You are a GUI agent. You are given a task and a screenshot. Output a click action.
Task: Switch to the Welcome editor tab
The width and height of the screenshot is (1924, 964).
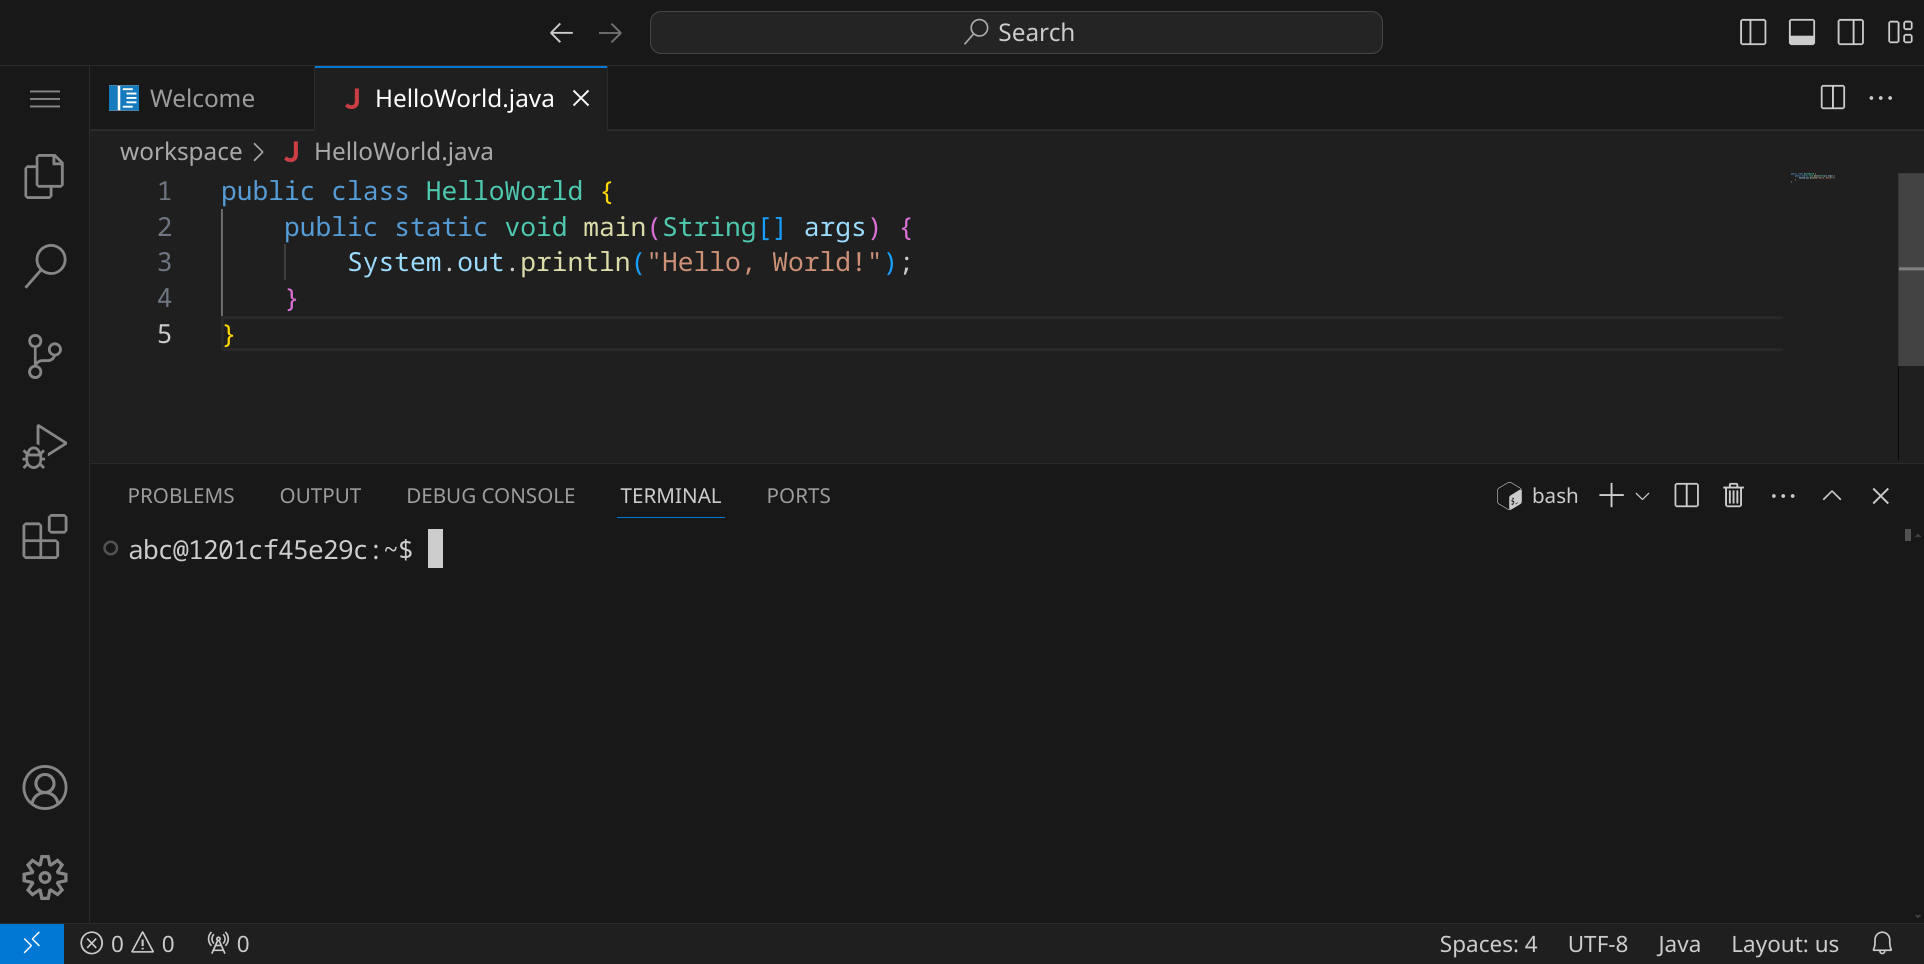point(202,98)
